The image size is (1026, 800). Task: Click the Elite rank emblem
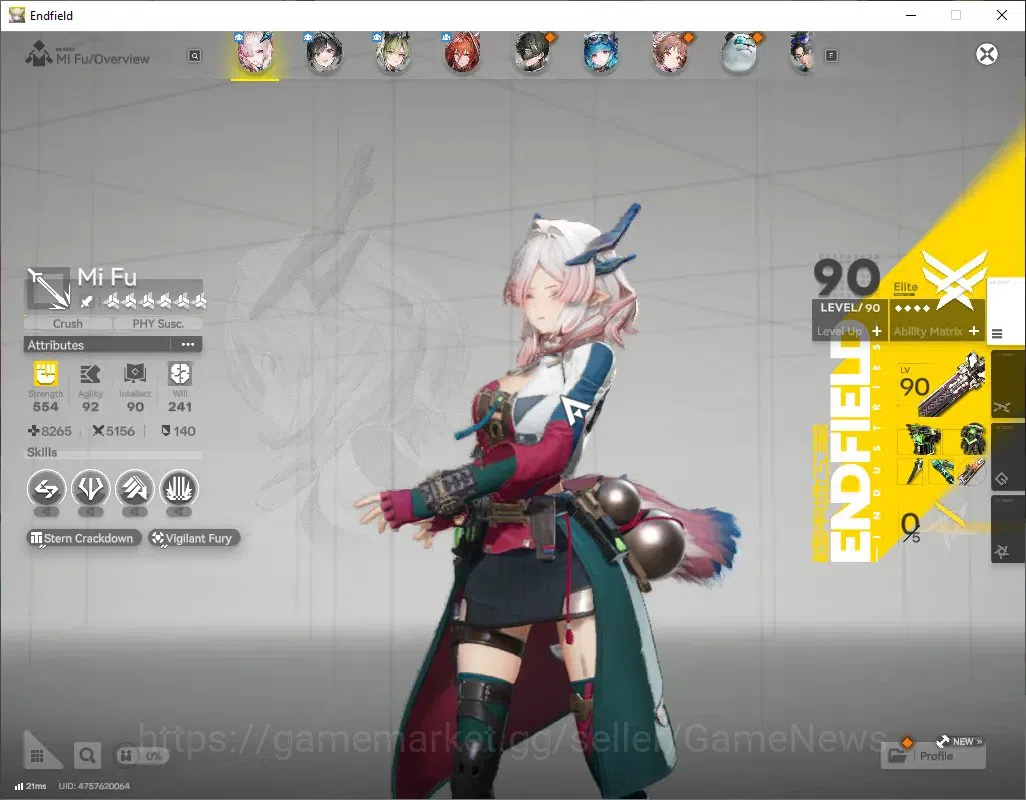[954, 280]
